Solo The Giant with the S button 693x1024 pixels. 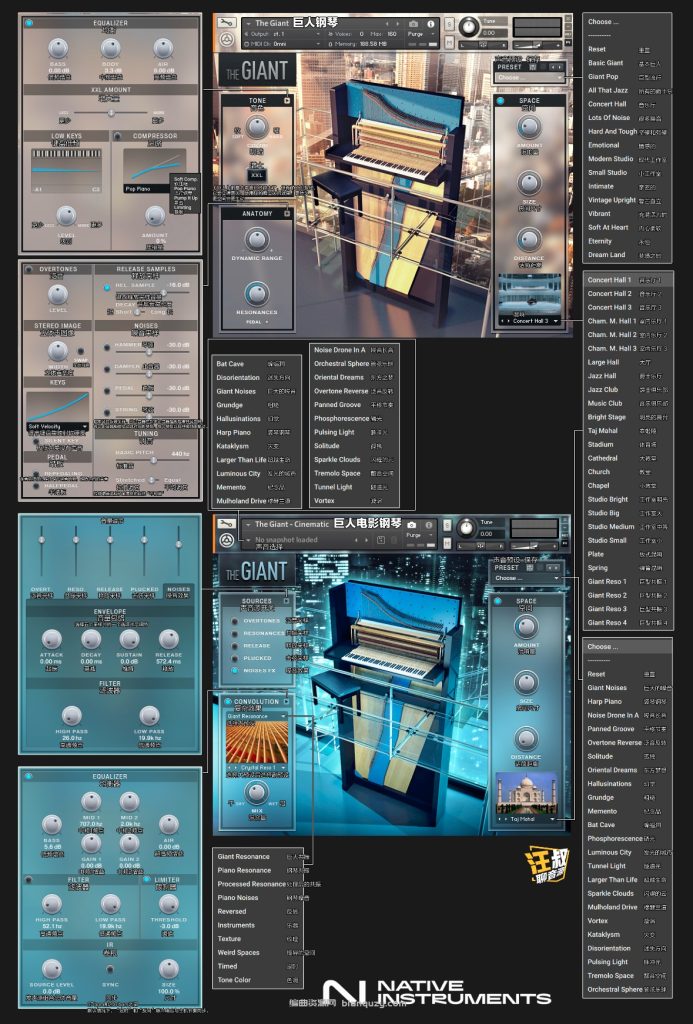[449, 24]
